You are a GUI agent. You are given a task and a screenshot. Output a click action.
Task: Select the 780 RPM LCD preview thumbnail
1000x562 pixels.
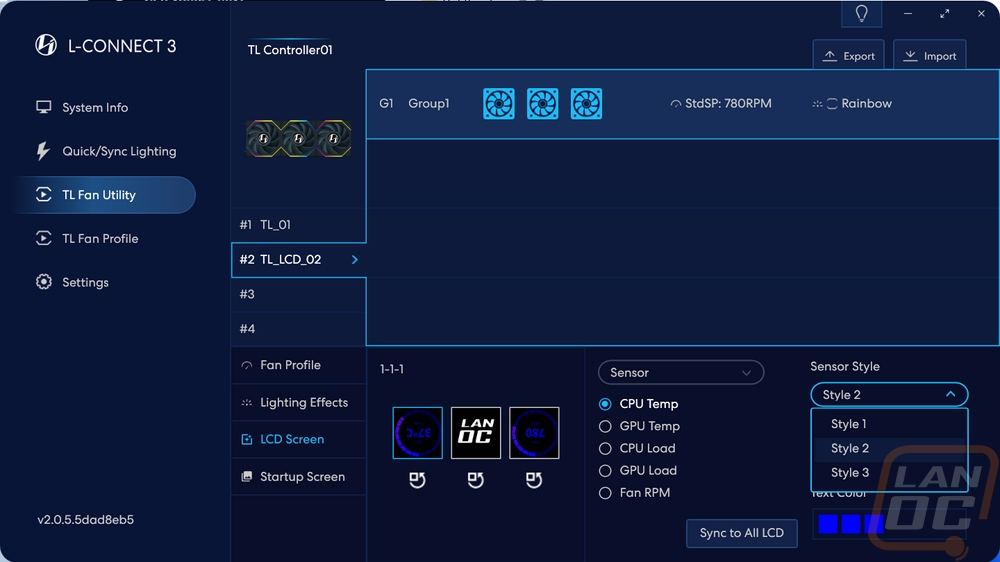pos(534,433)
